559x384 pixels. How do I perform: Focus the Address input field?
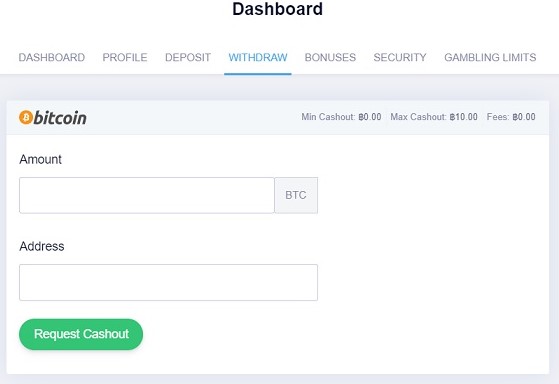pos(168,282)
